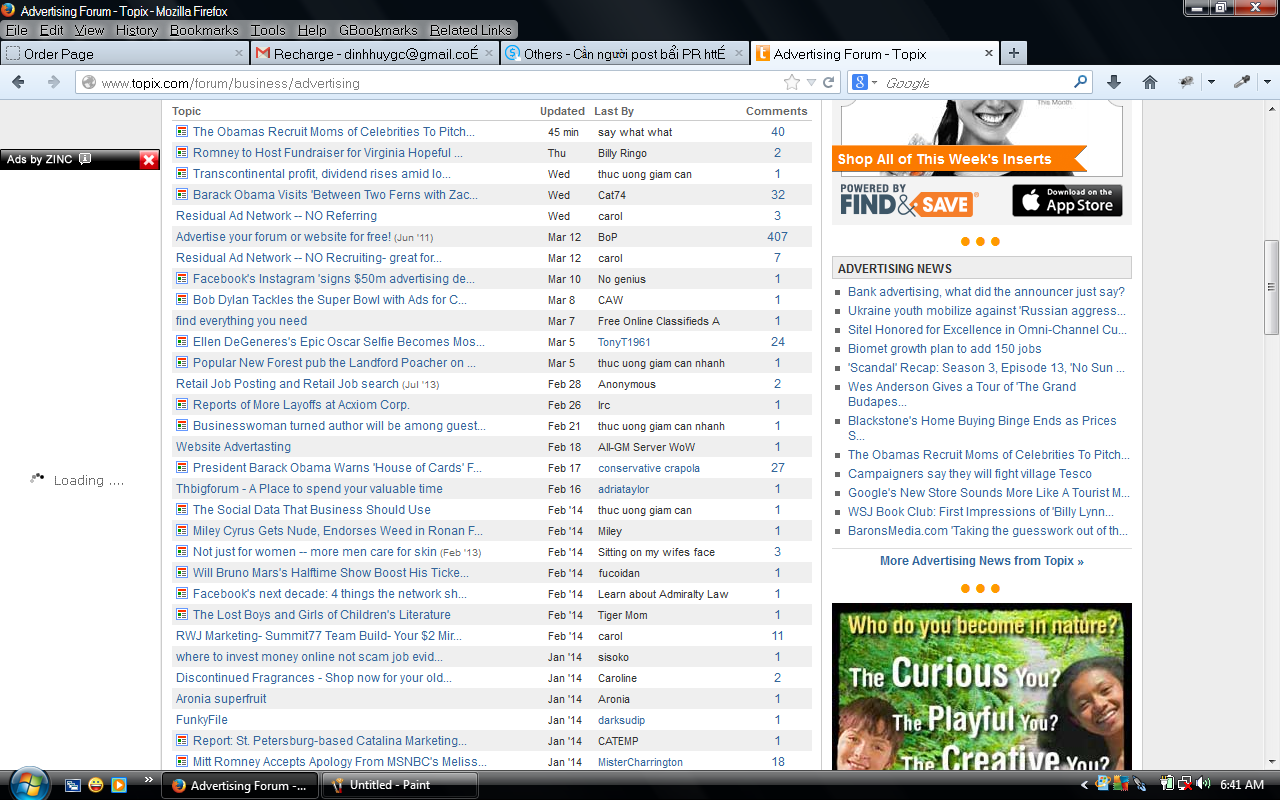1280x800 pixels.
Task: Close the Ads by ZINC panel
Action: point(149,159)
